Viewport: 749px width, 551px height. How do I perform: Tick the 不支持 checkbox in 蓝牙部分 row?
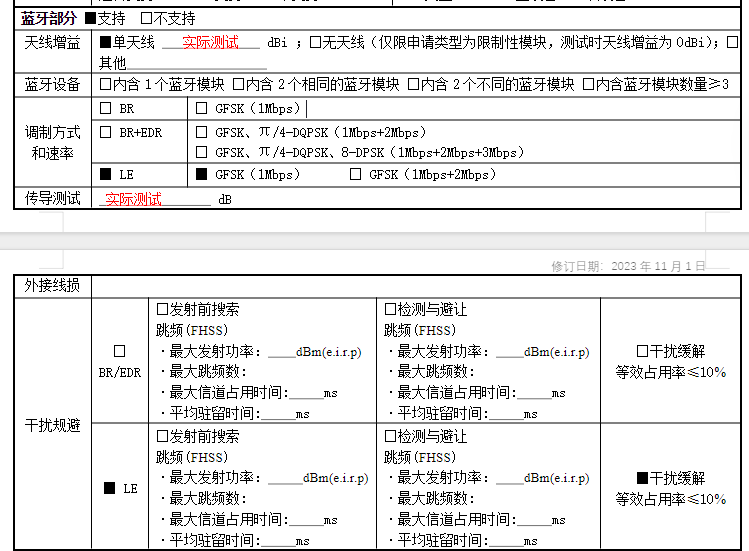point(146,19)
